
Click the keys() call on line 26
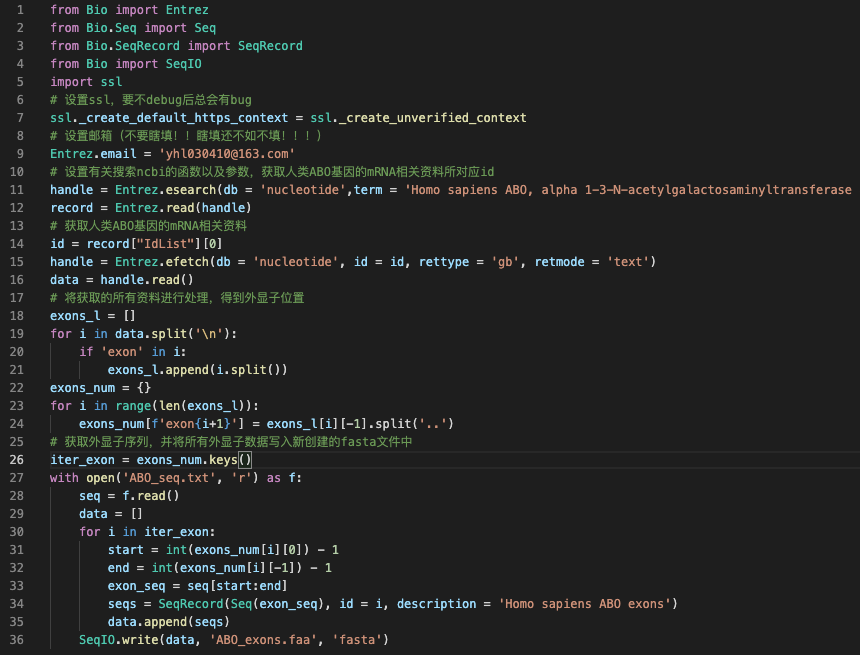230,460
